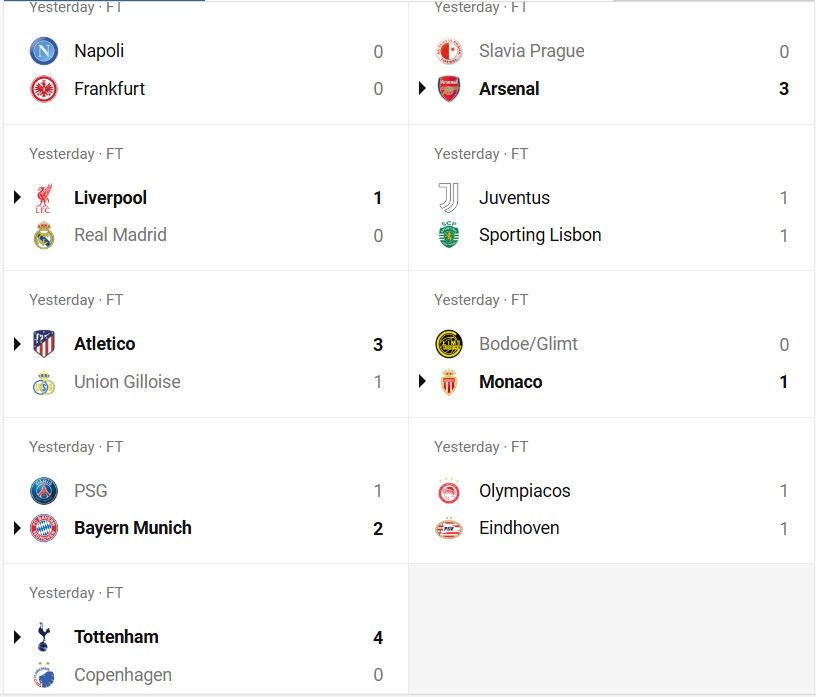Open the Eindhoven team name
Image resolution: width=816 pixels, height=697 pixels.
pyautogui.click(x=519, y=528)
